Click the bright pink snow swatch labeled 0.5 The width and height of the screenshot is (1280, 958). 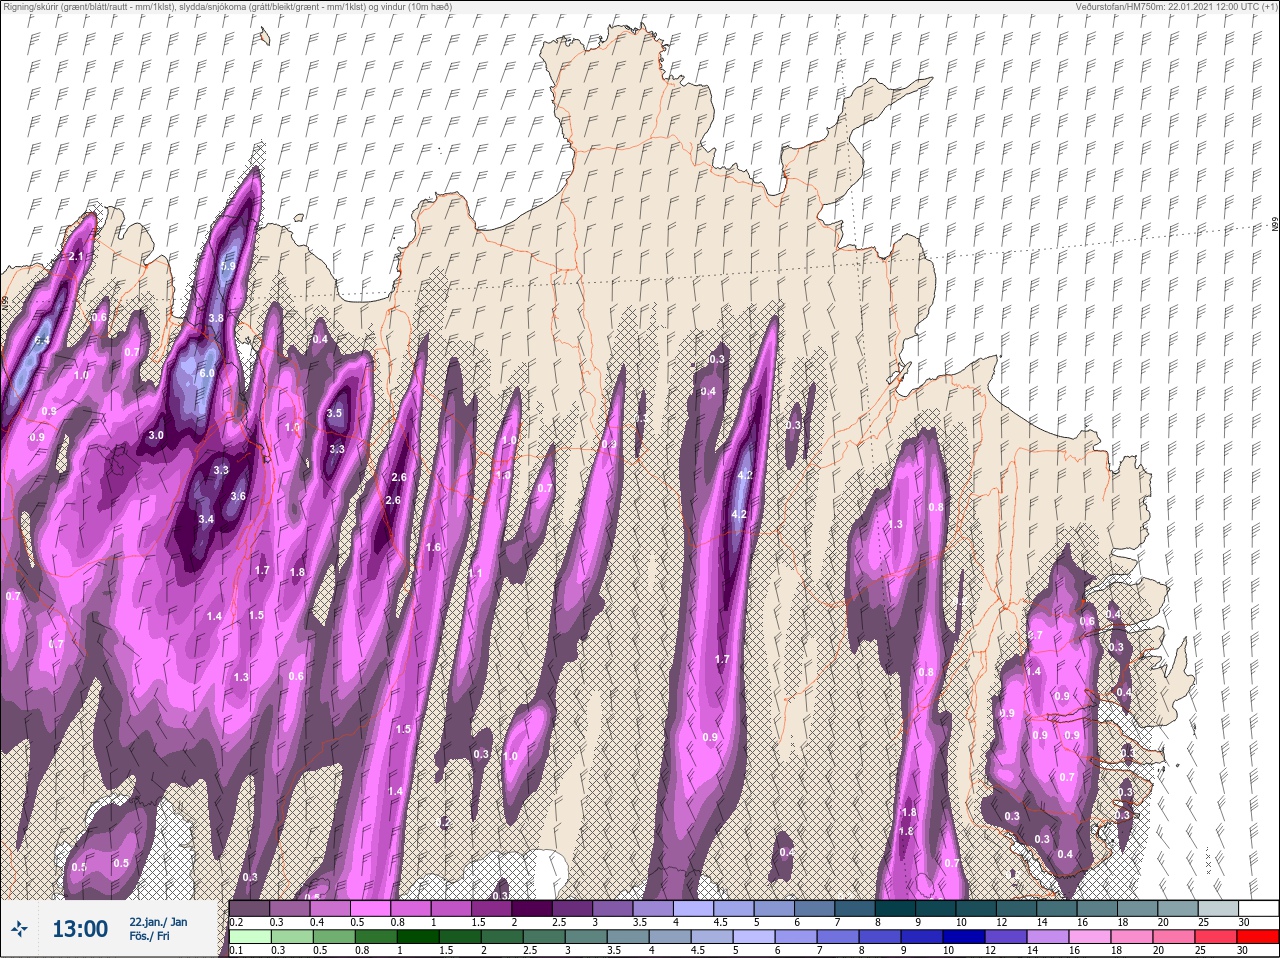[x=370, y=908]
